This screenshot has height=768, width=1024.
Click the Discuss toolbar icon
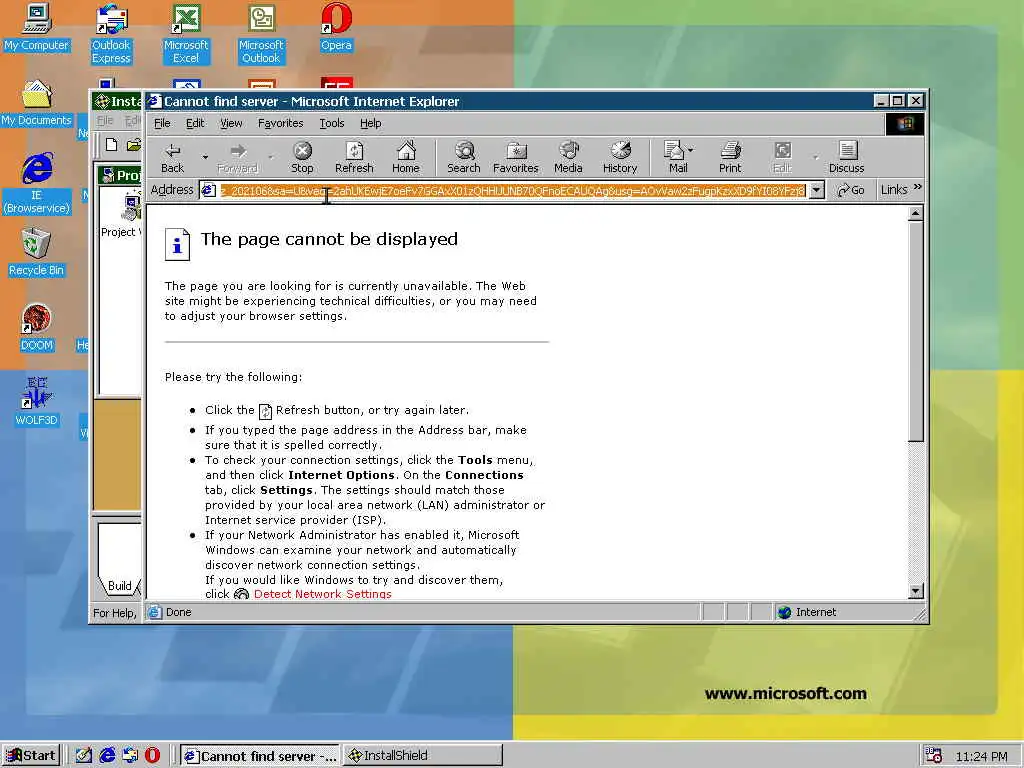tap(846, 158)
